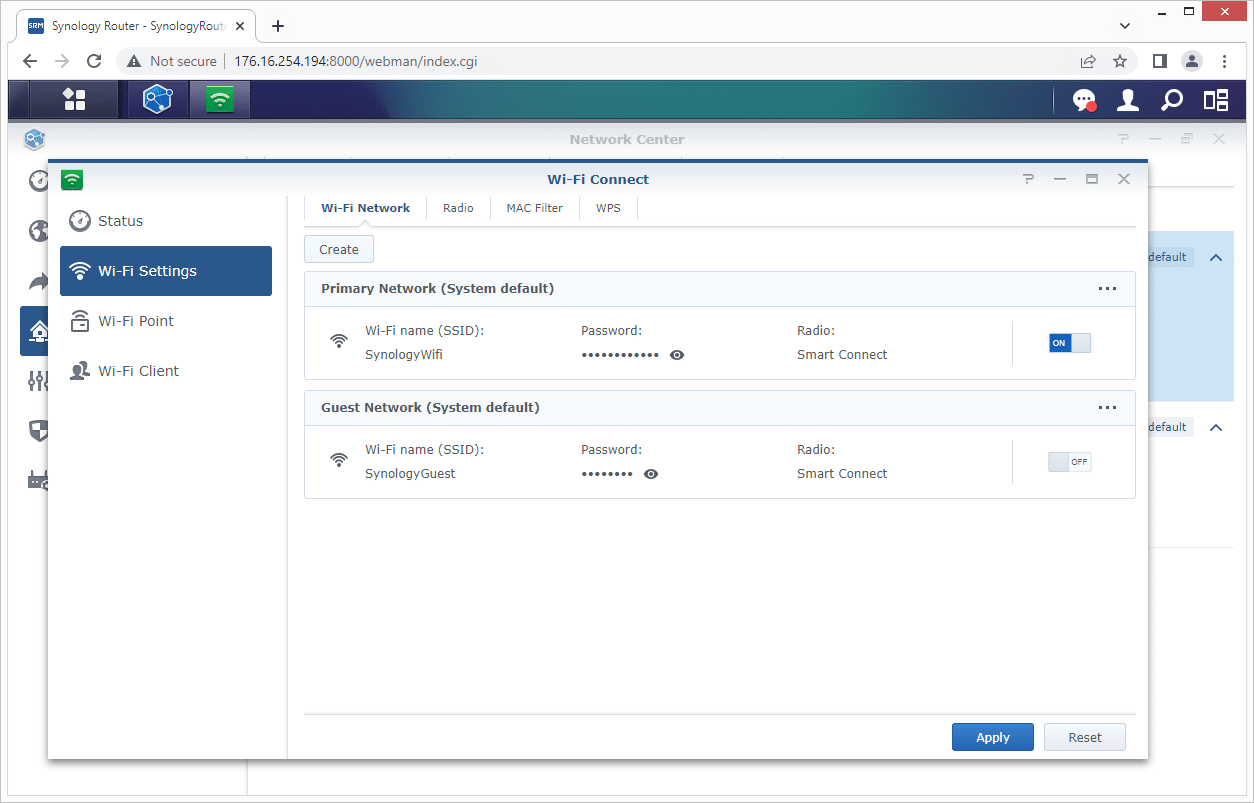This screenshot has width=1254, height=803.
Task: Apply the Wi-Fi settings
Action: point(993,737)
